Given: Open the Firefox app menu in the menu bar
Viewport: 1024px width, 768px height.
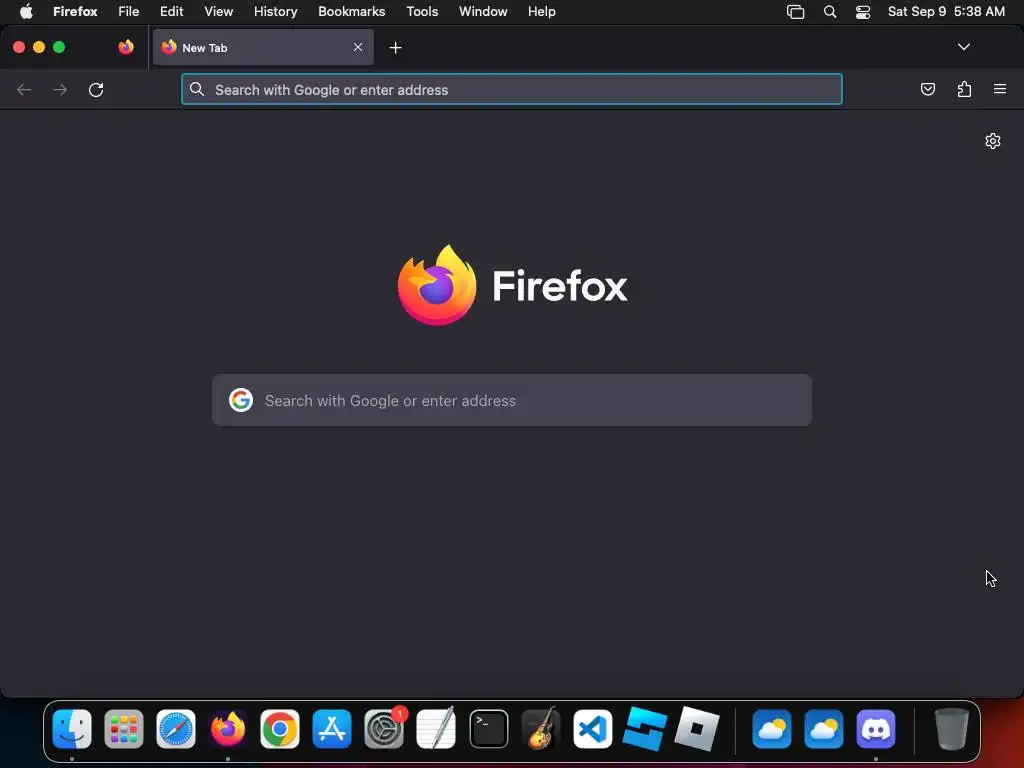Looking at the screenshot, I should (x=75, y=11).
